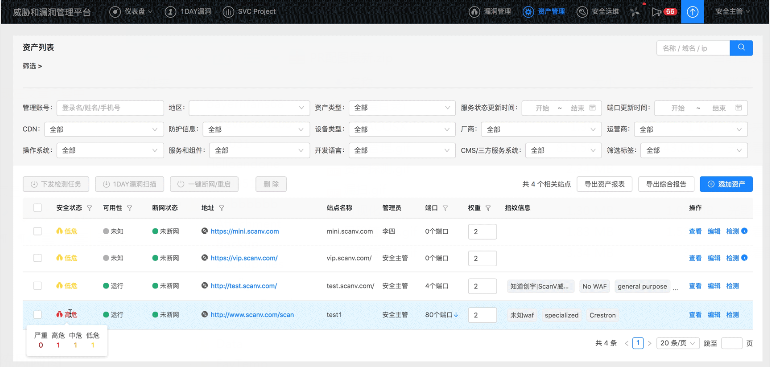The image size is (770, 367).
Task: Open the 20 条/页 page size dropdown
Action: point(678,343)
